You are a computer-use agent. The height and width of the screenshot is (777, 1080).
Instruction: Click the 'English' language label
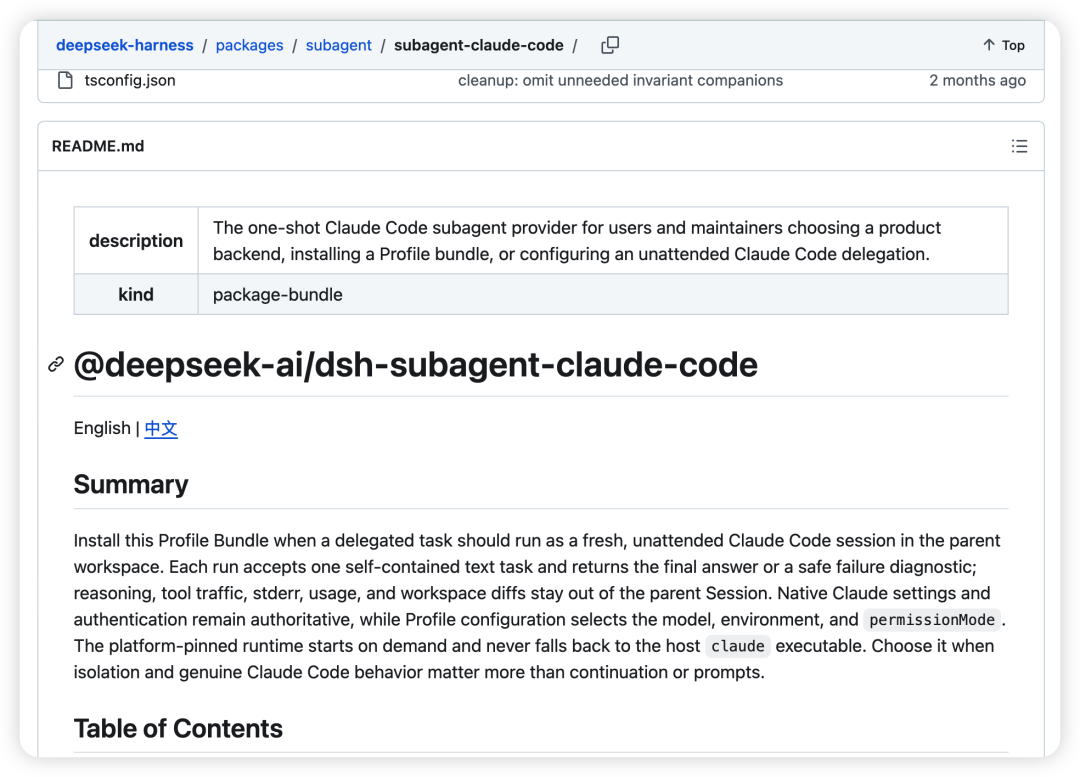[x=102, y=428]
